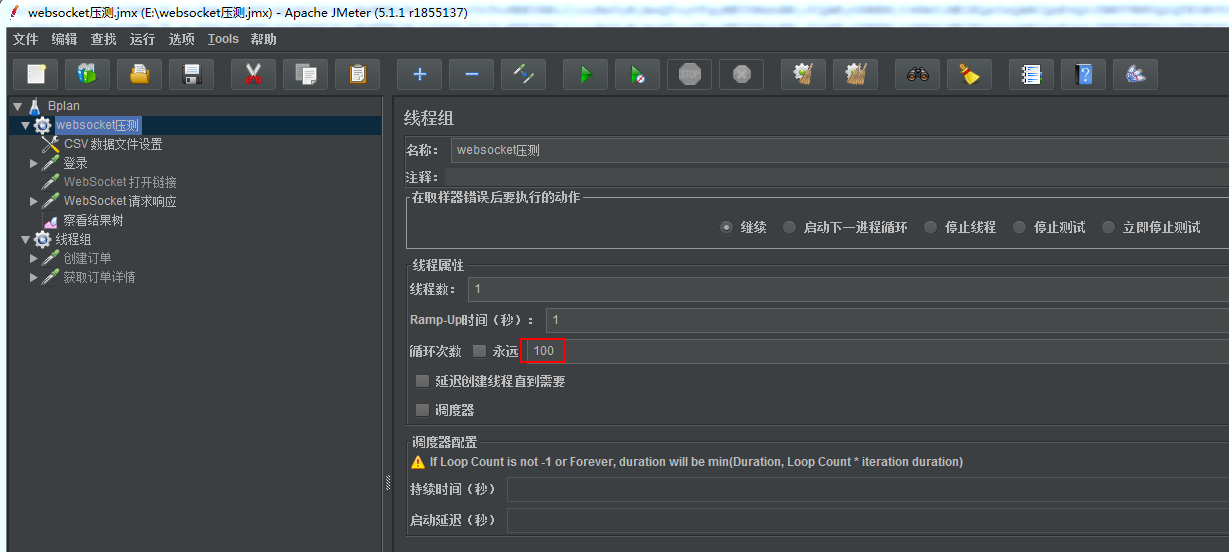Viewport: 1229px width, 552px height.
Task: Open the 帮助 menu
Action: click(x=263, y=39)
